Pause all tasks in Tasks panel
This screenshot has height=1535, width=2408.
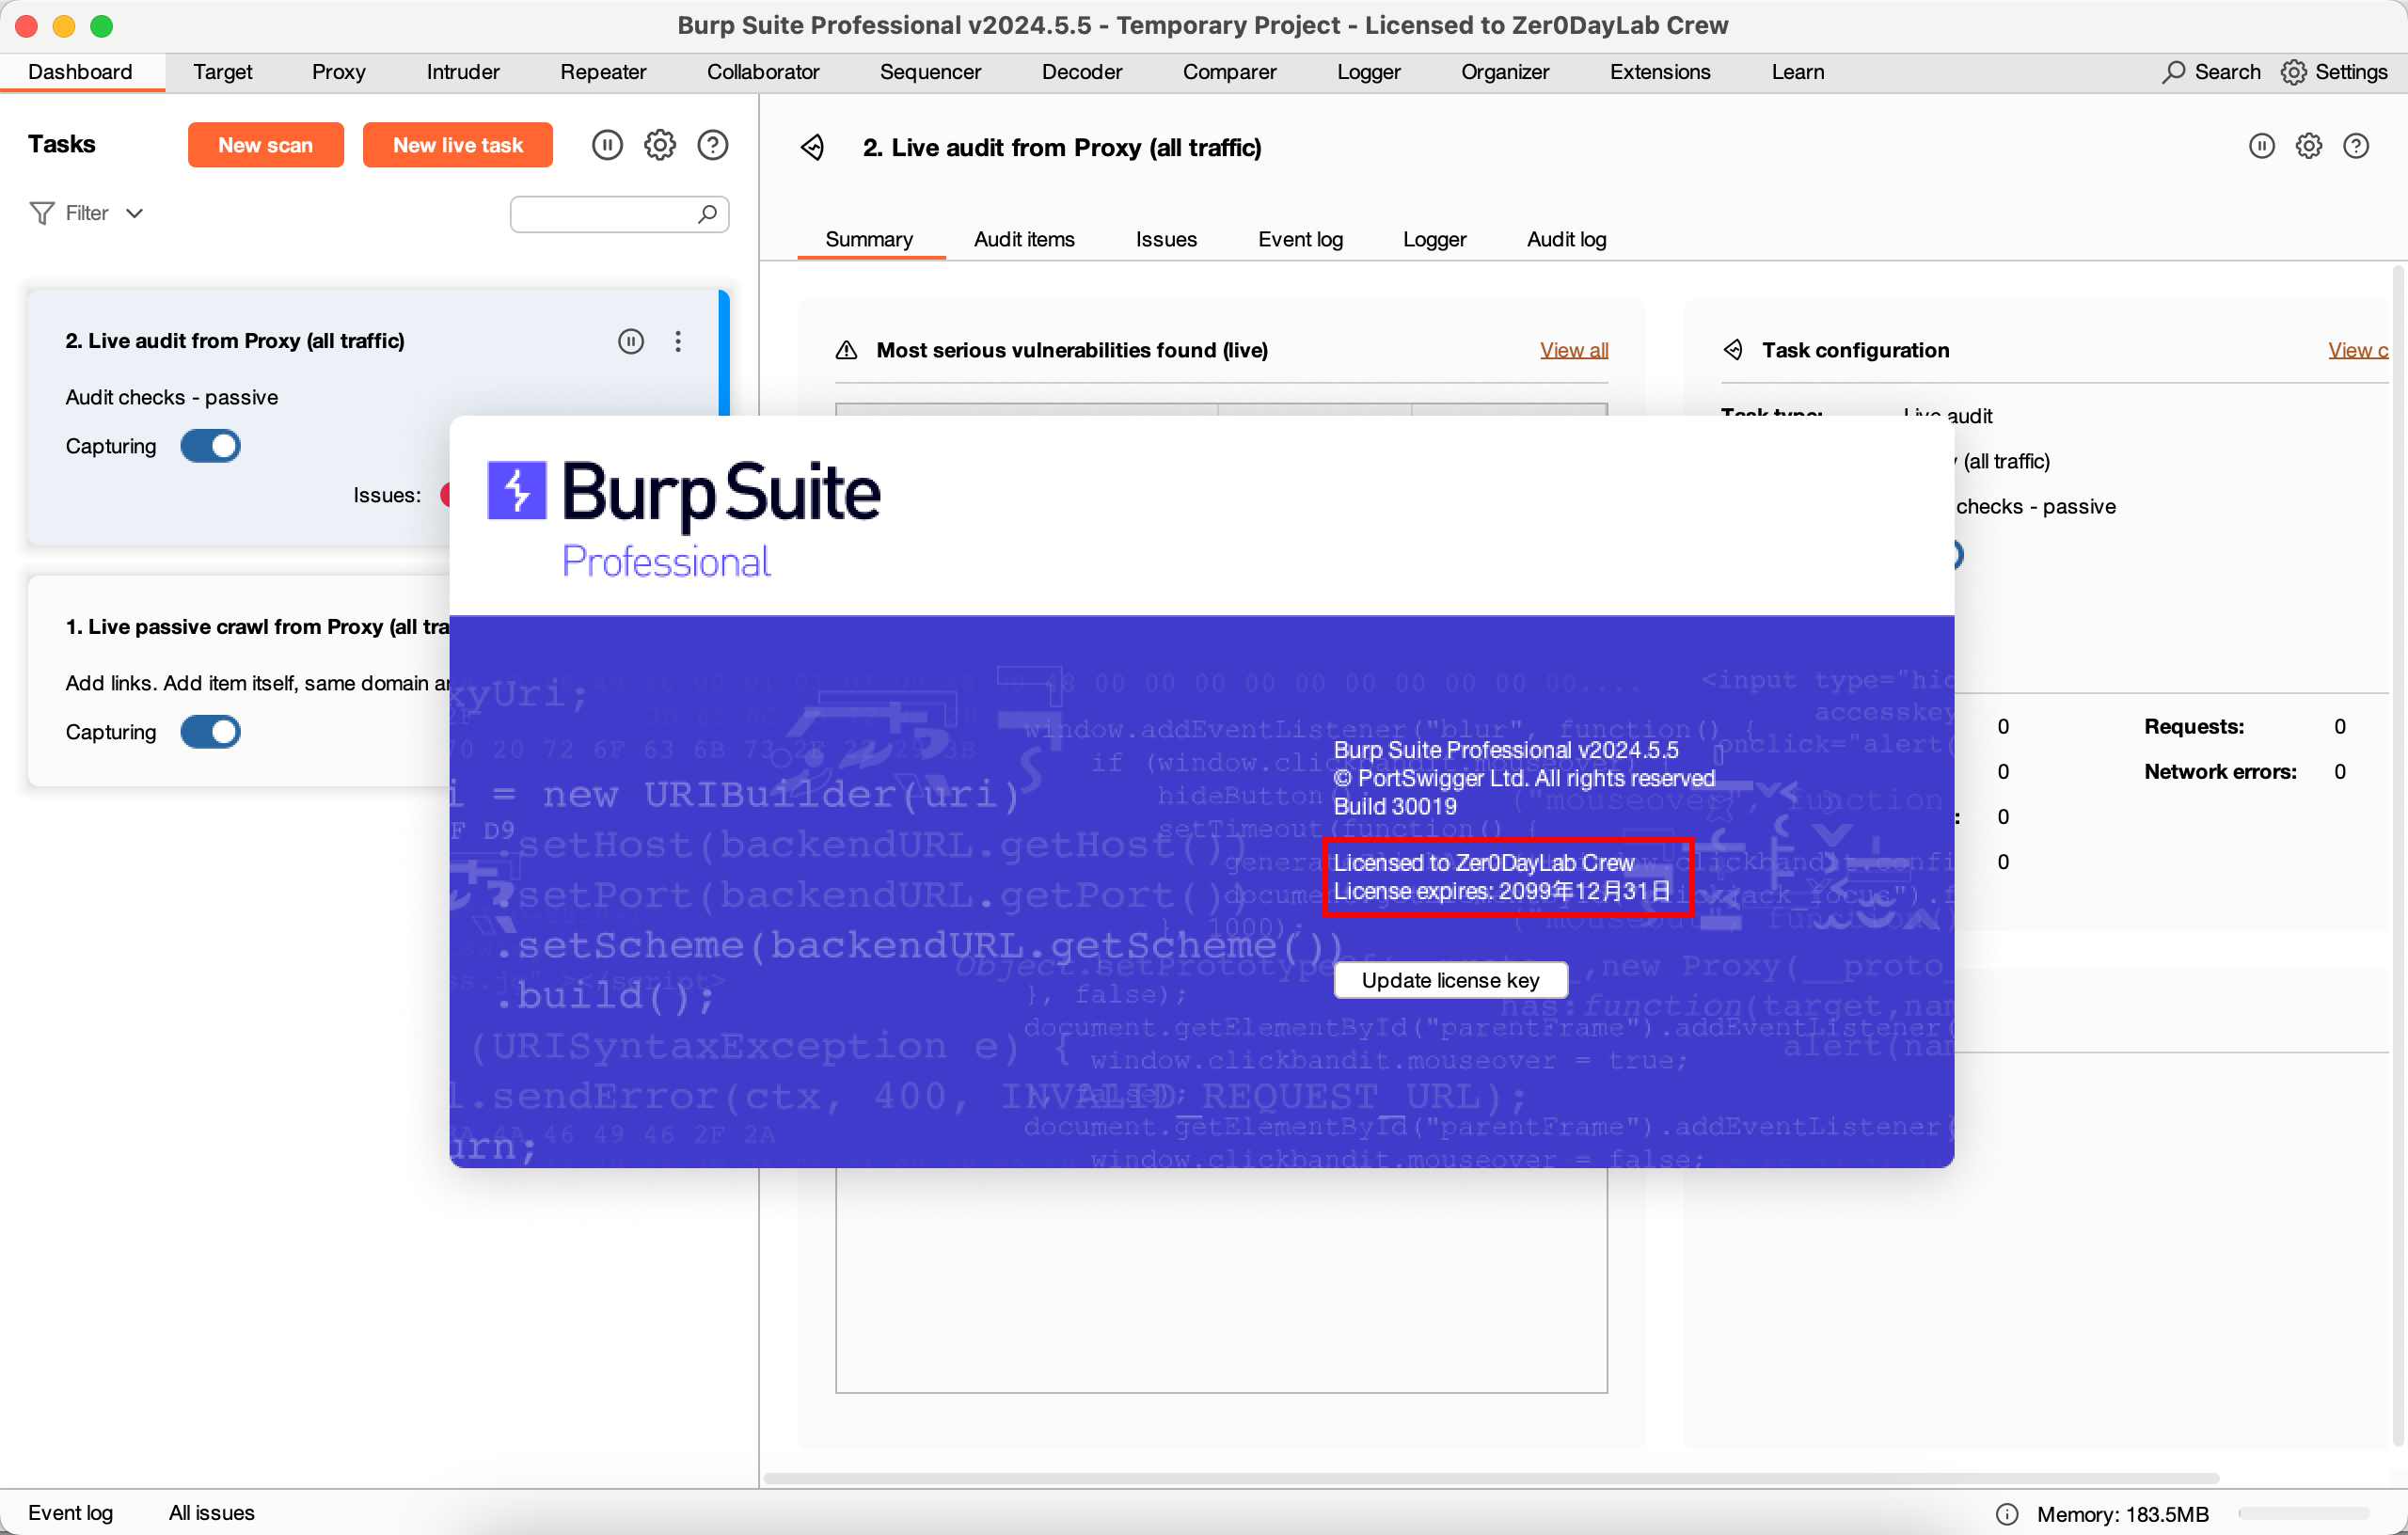coord(607,145)
